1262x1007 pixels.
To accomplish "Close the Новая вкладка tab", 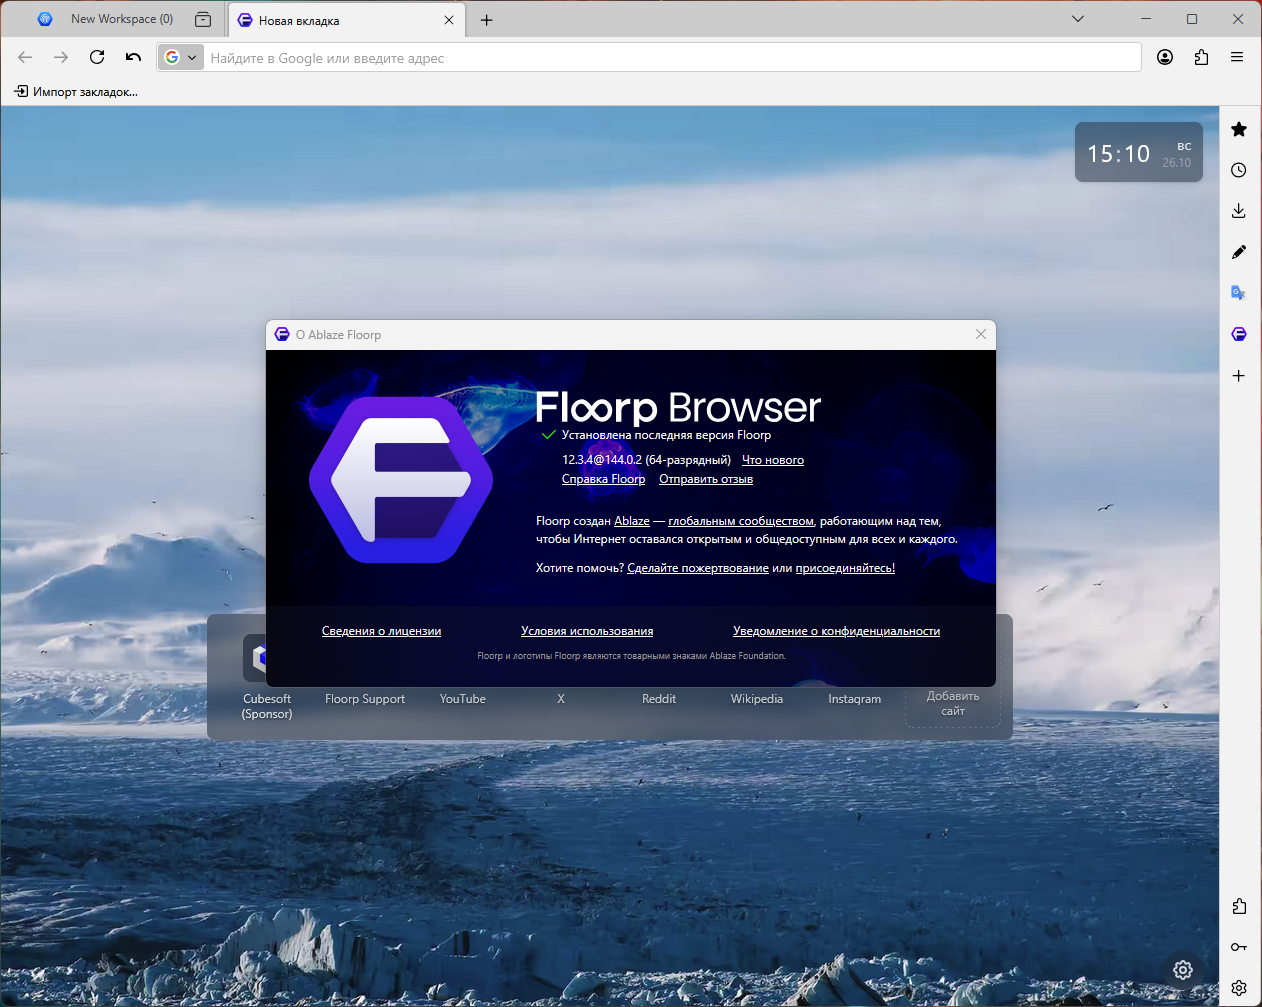I will pos(449,20).
